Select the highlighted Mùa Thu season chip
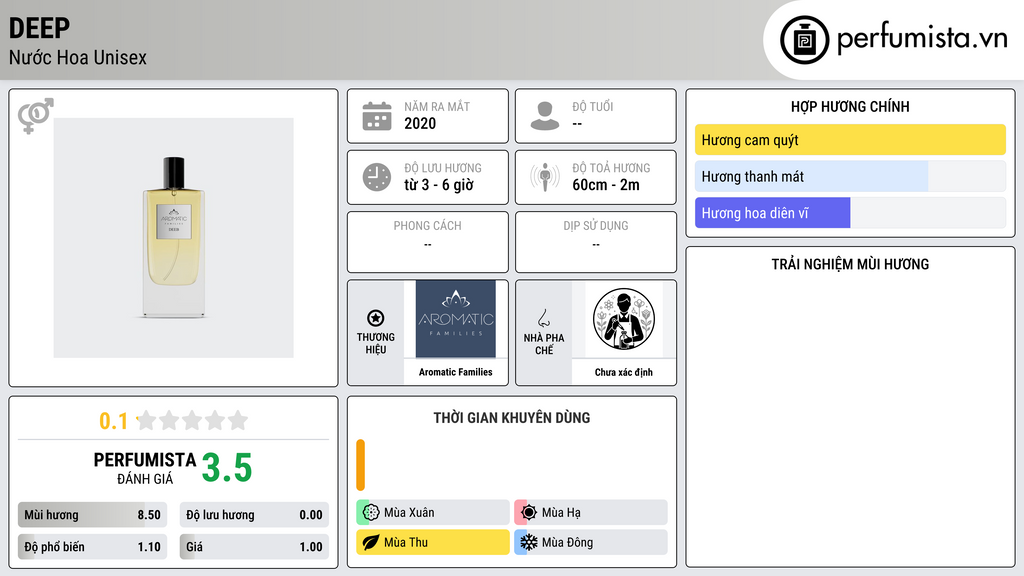 [x=433, y=542]
